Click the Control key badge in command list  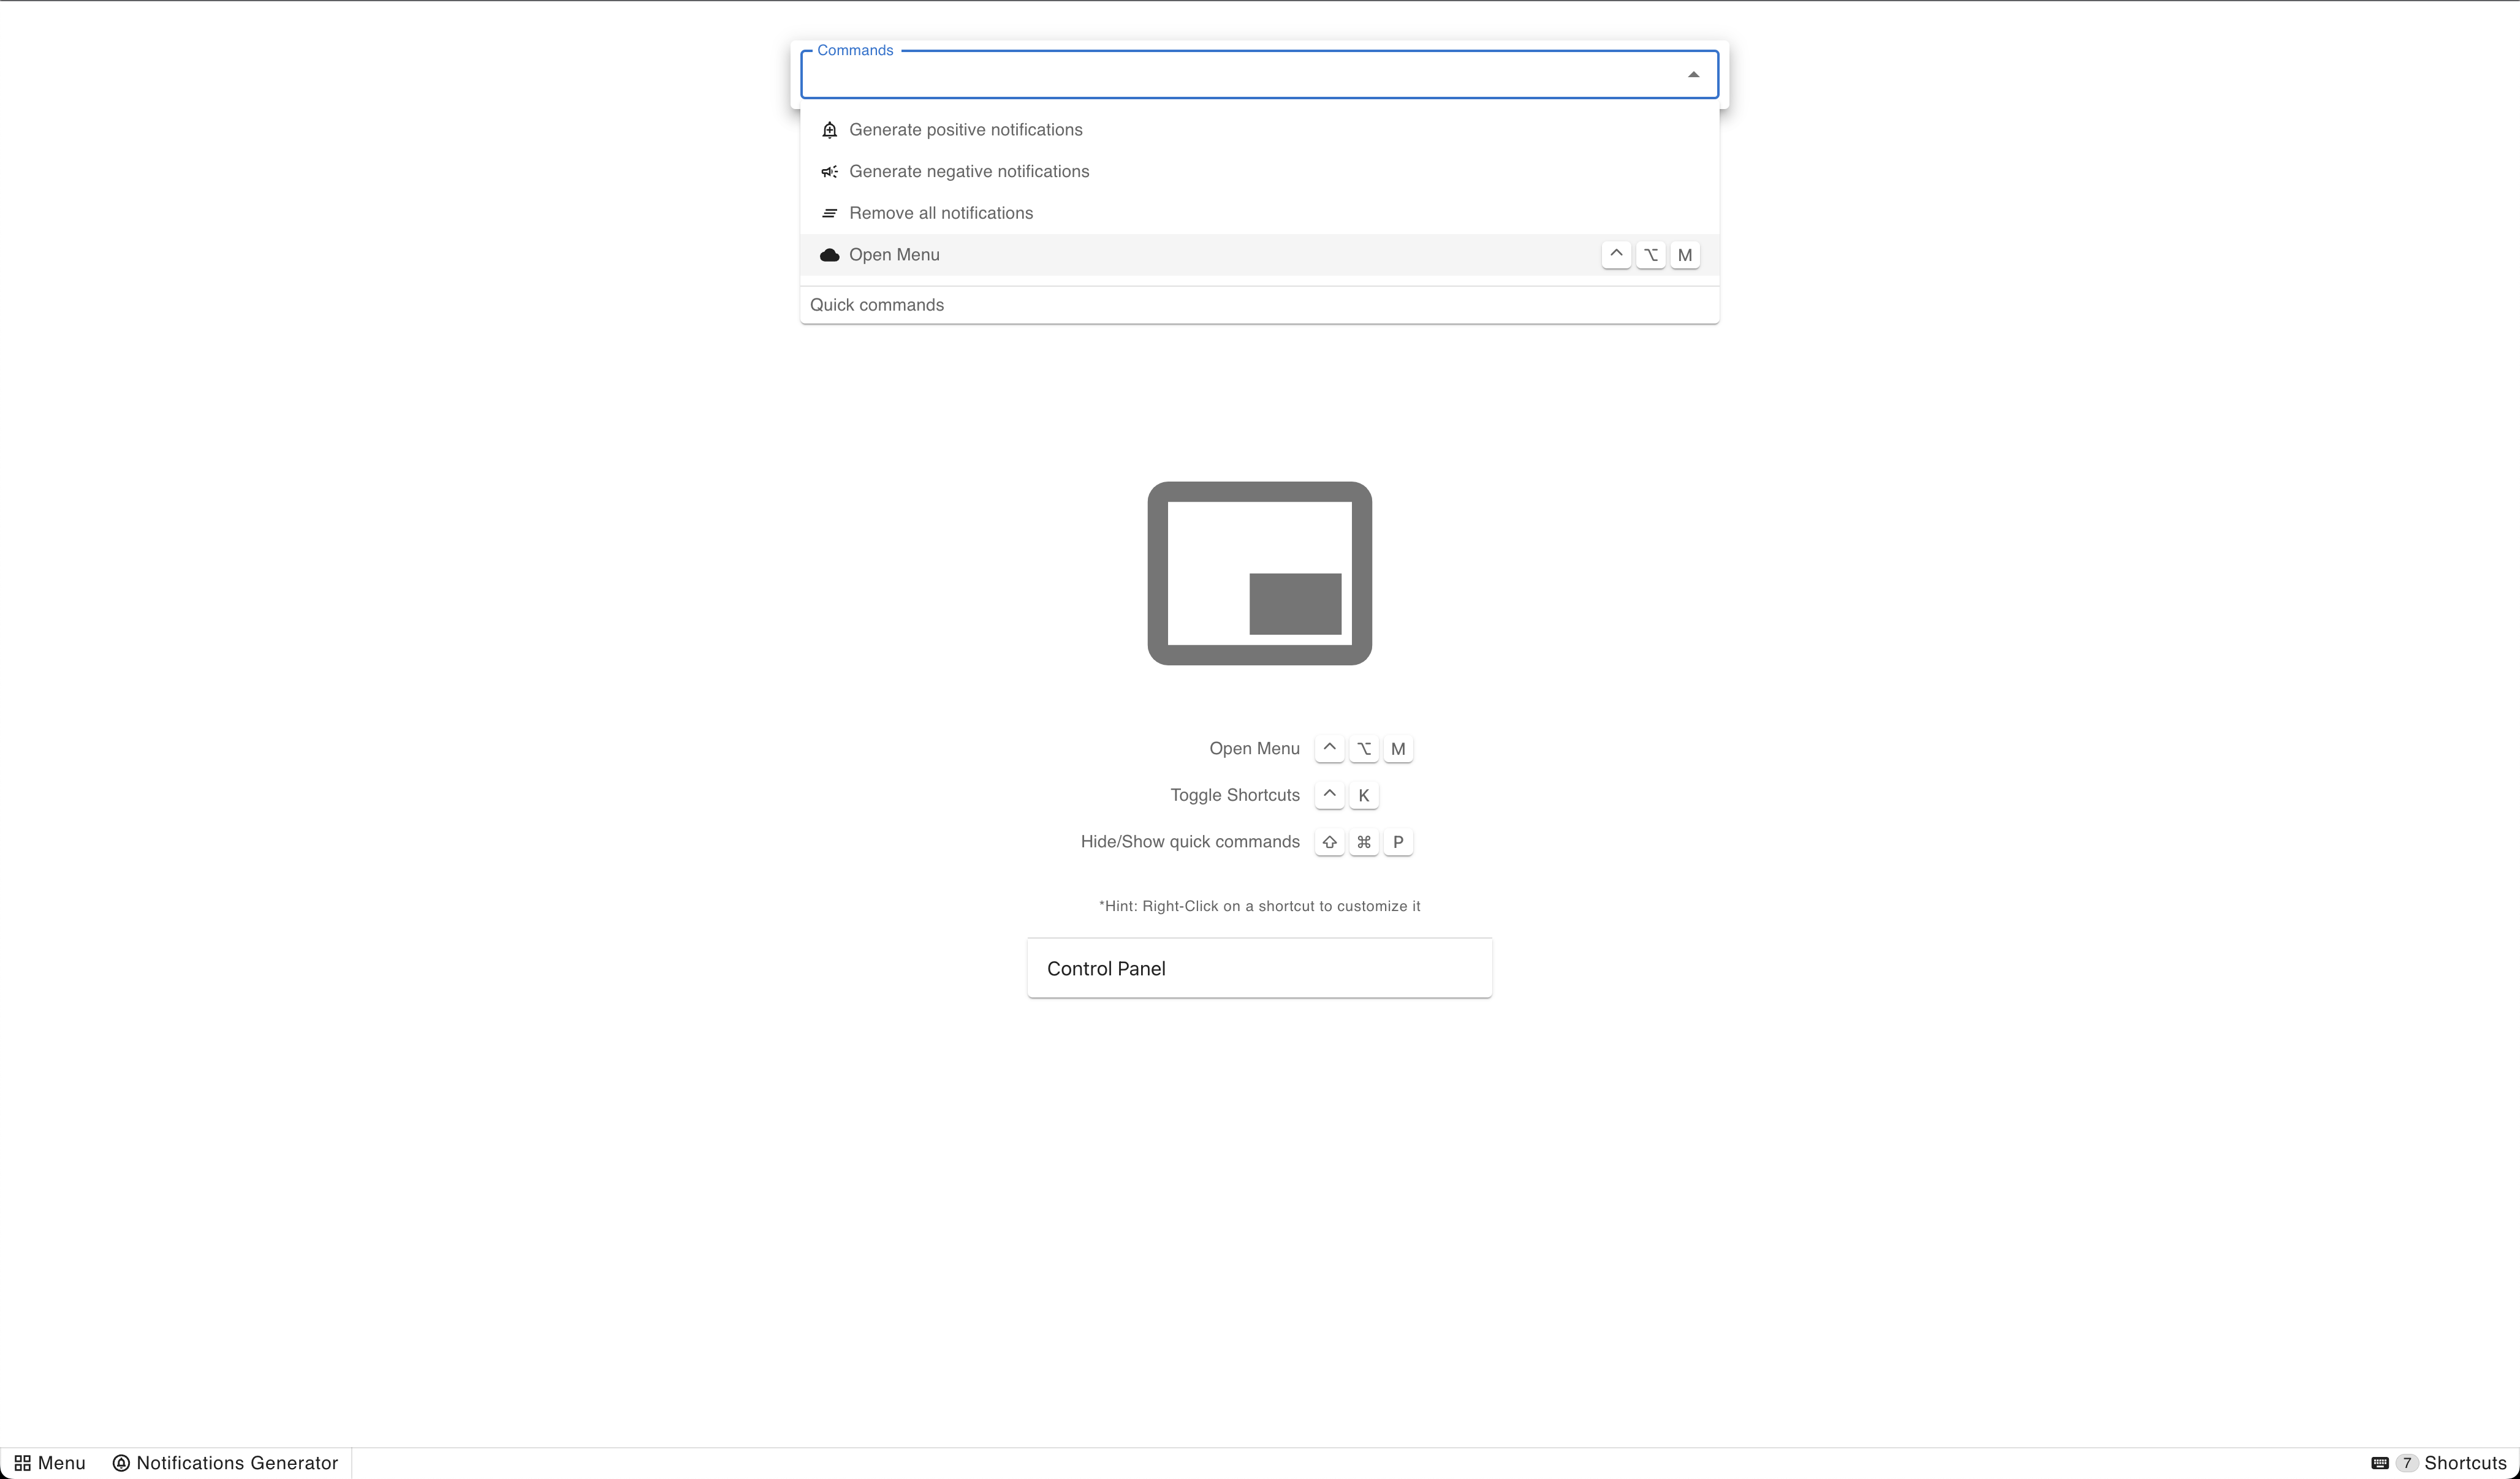click(x=1616, y=255)
